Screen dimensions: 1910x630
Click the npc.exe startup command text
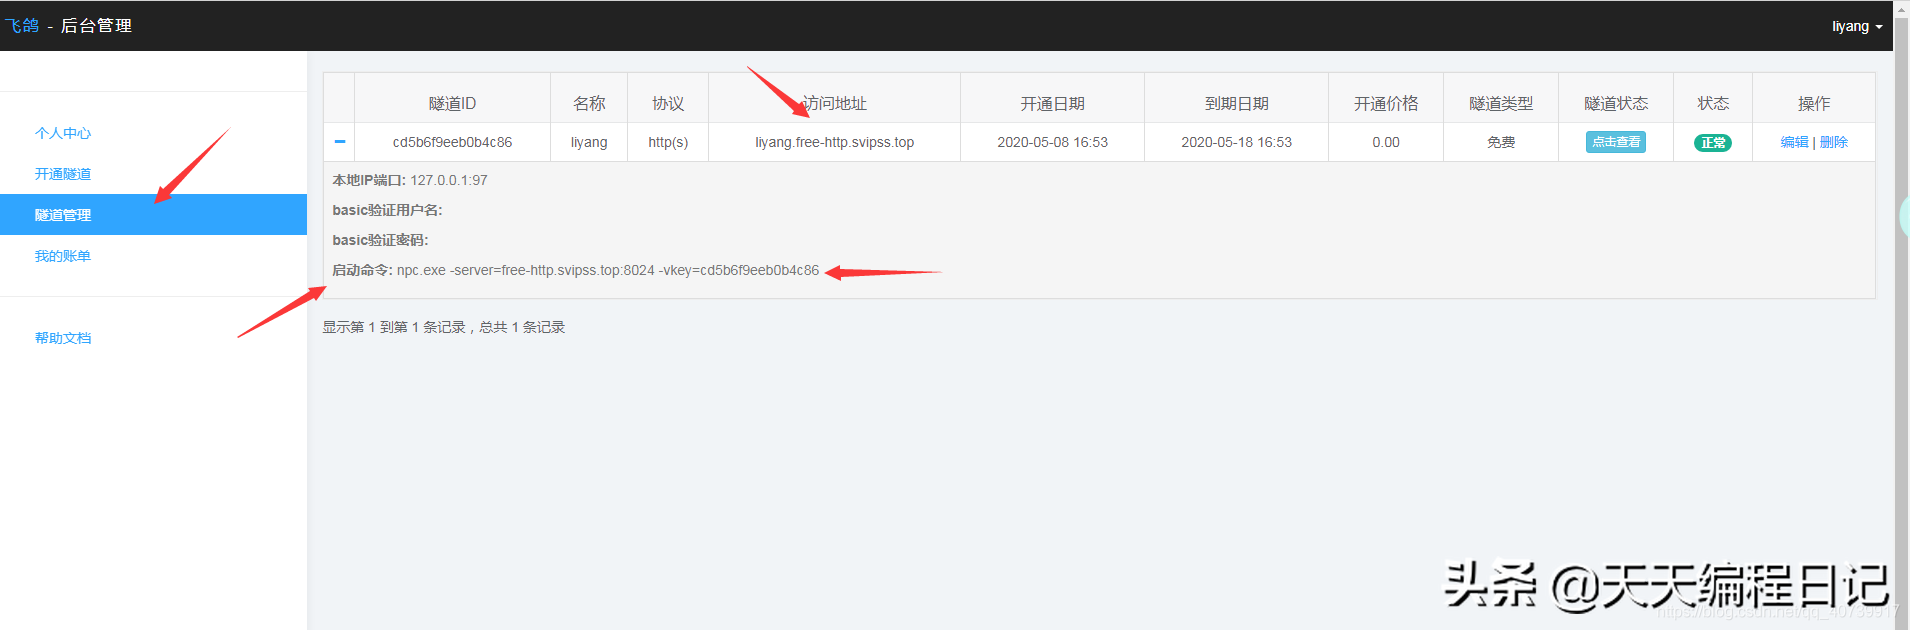608,270
